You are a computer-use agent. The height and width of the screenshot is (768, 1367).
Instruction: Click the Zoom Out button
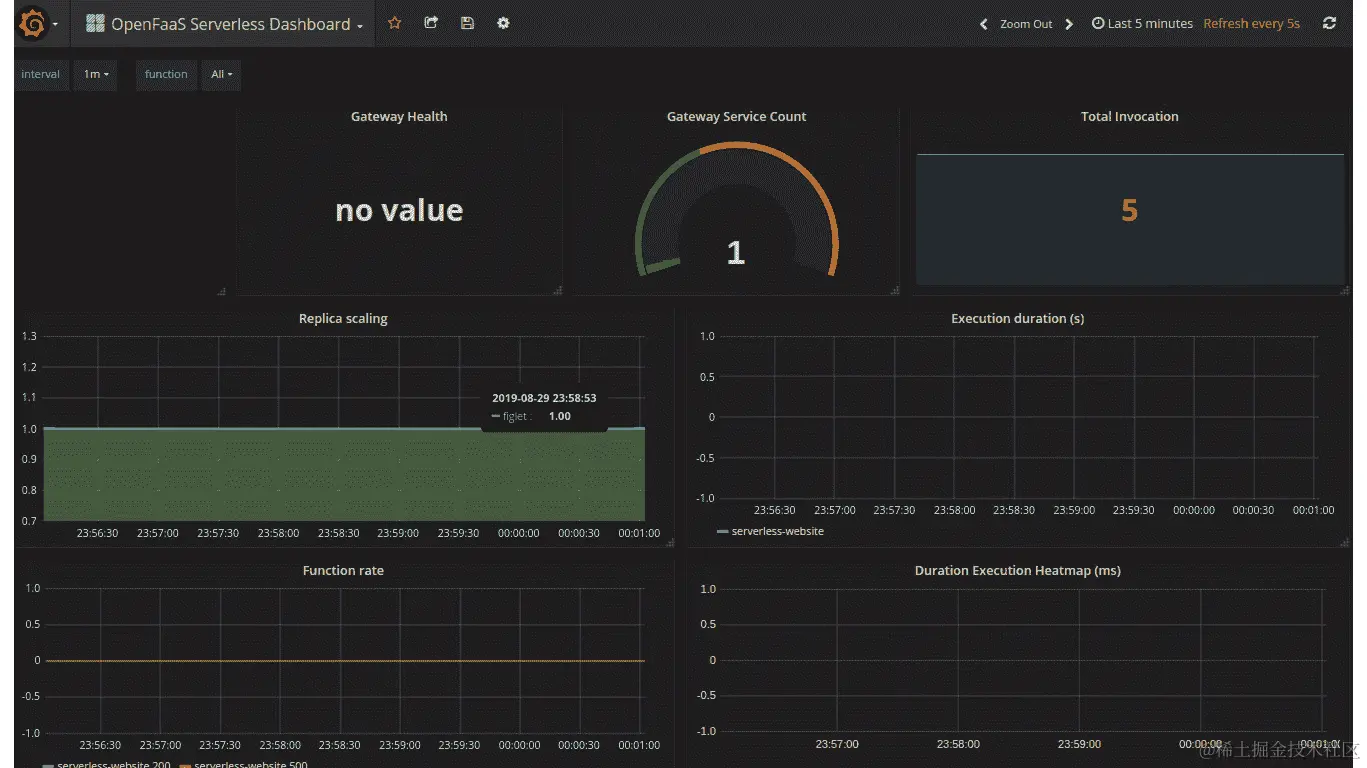point(1026,23)
